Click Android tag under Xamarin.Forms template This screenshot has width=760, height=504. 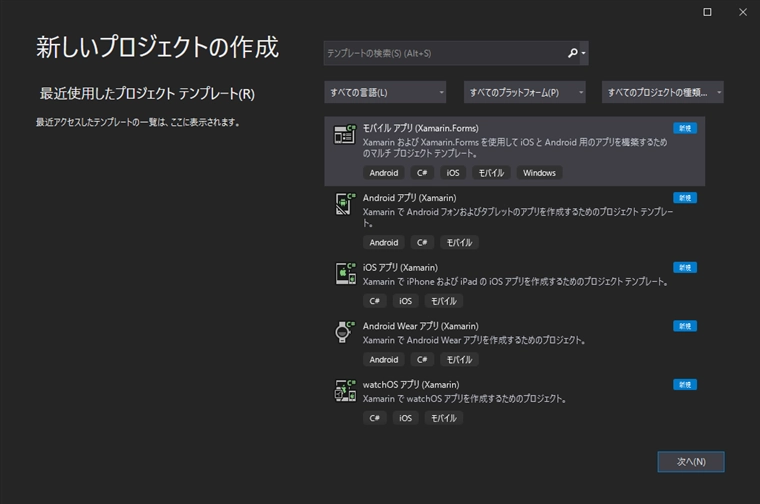pyautogui.click(x=383, y=173)
